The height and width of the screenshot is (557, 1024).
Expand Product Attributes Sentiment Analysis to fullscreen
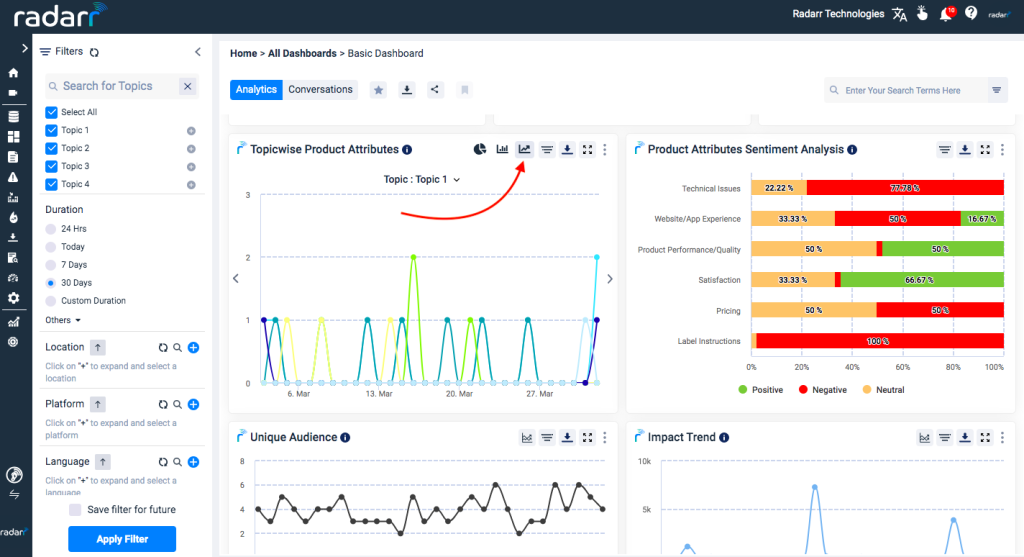coord(985,150)
